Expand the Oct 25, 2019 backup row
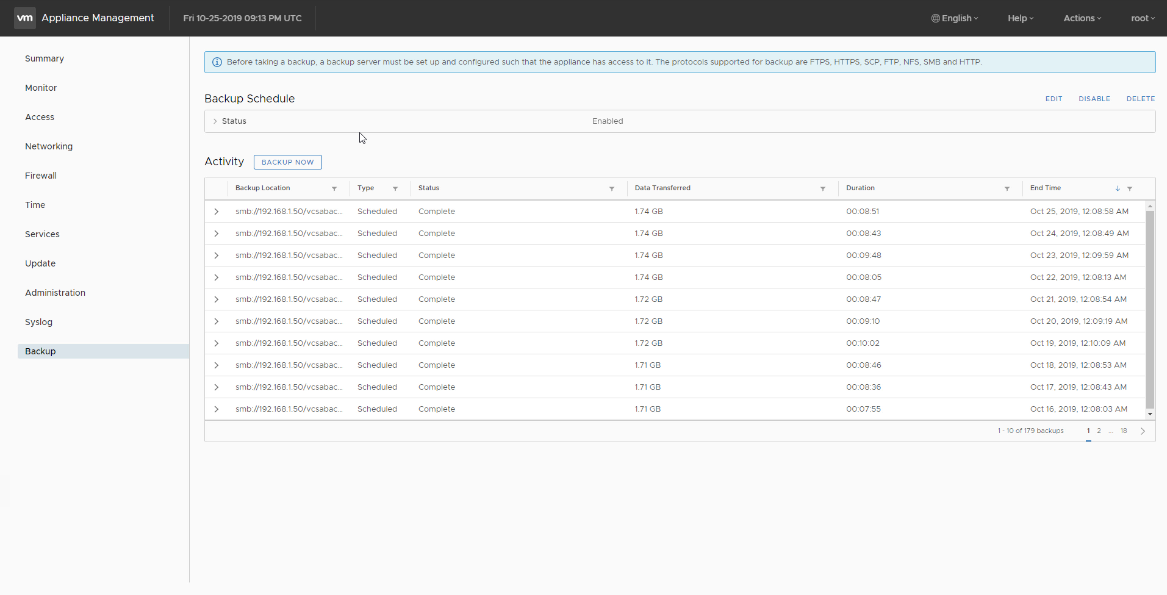This screenshot has height=595, width=1167. 217,211
